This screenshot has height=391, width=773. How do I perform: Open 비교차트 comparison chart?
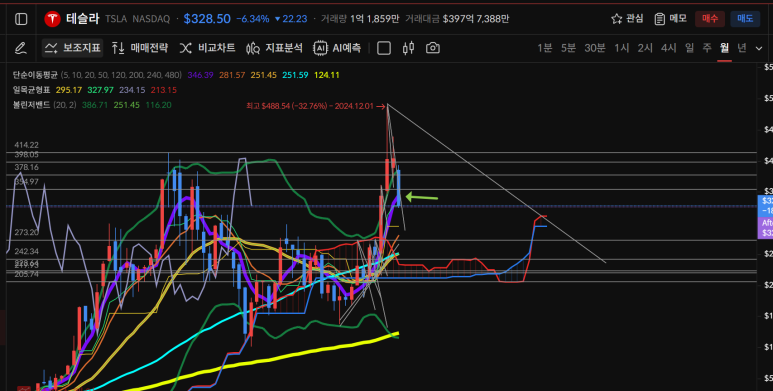(207, 48)
